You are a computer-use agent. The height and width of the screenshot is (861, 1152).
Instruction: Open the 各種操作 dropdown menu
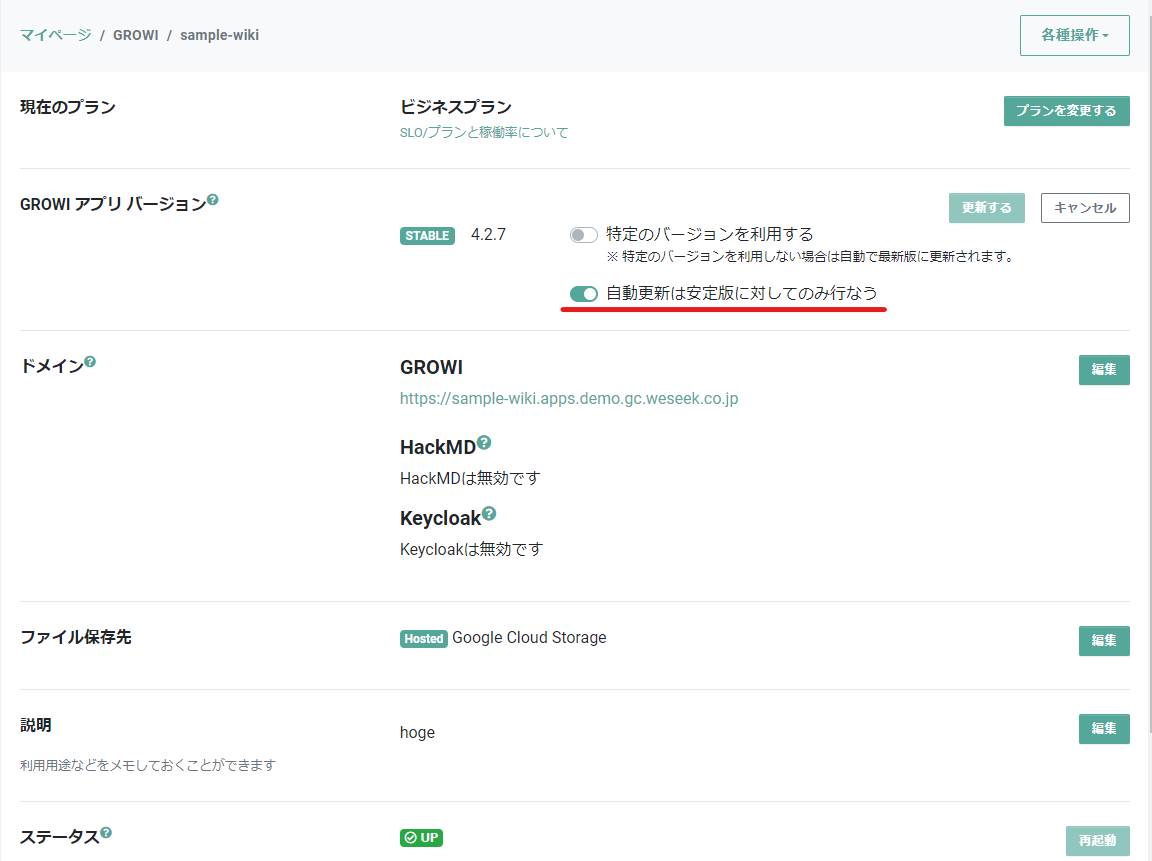1074,35
